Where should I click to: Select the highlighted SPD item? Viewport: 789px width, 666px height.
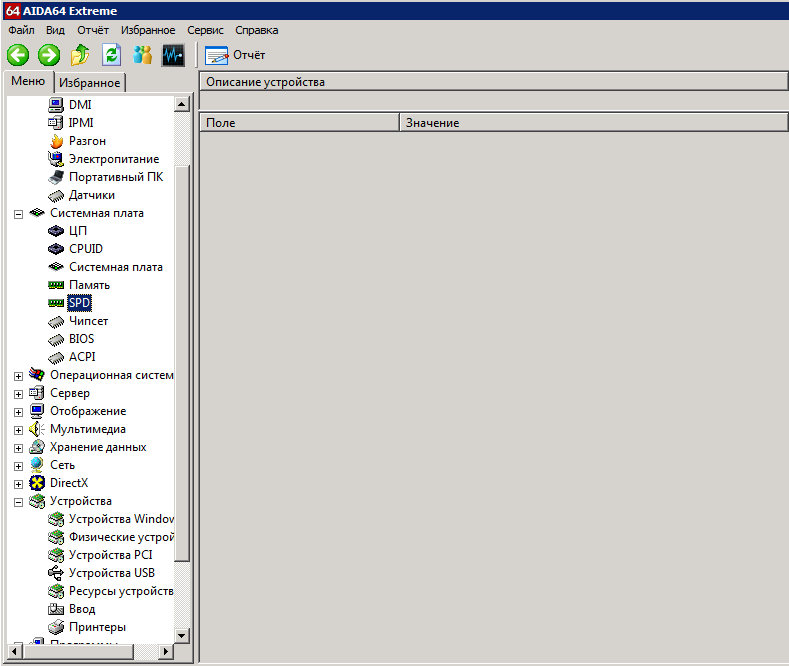coord(80,303)
